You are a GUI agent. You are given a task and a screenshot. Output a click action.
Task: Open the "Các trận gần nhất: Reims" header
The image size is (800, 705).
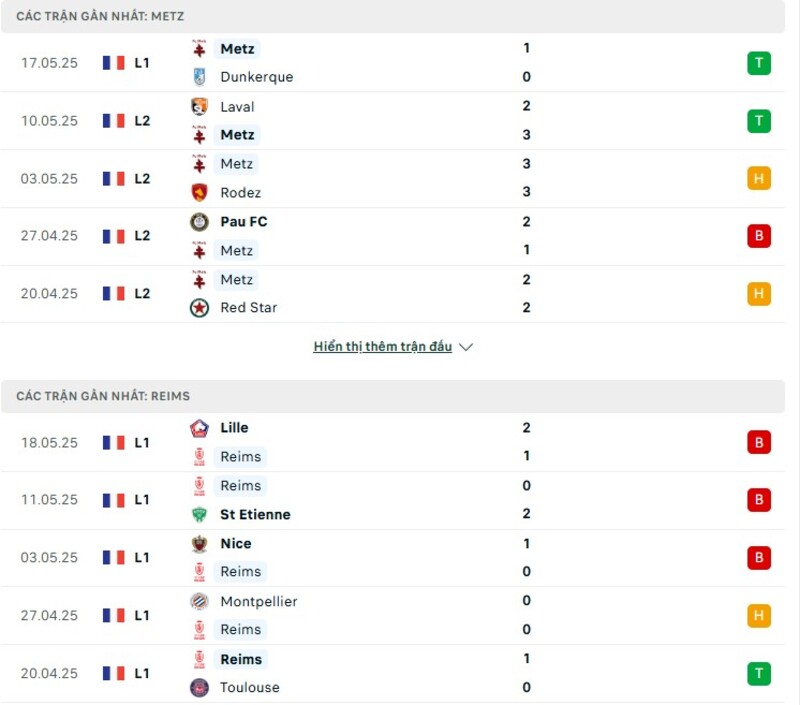coord(103,397)
